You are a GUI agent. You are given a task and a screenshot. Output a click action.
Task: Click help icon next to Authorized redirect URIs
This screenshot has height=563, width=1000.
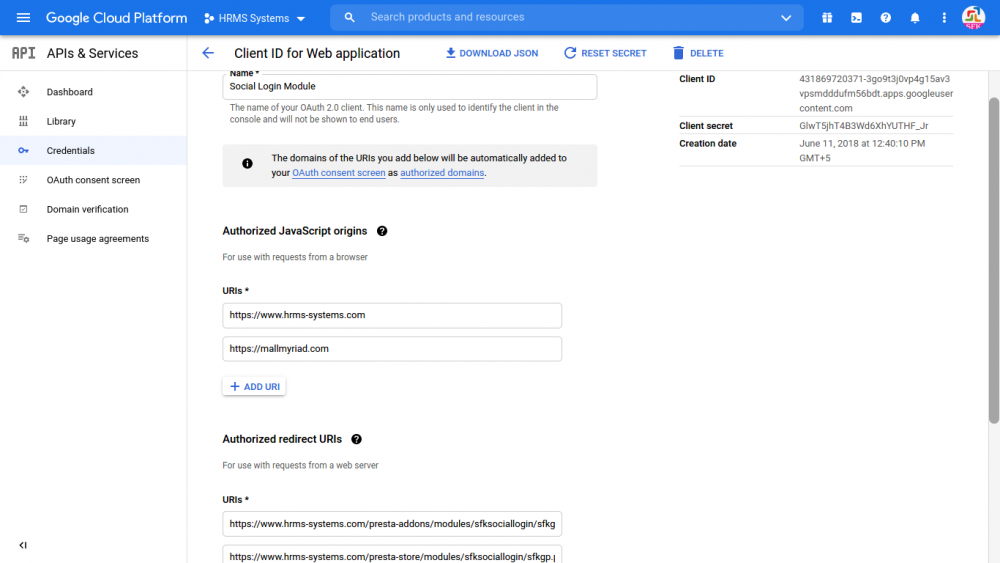(357, 439)
